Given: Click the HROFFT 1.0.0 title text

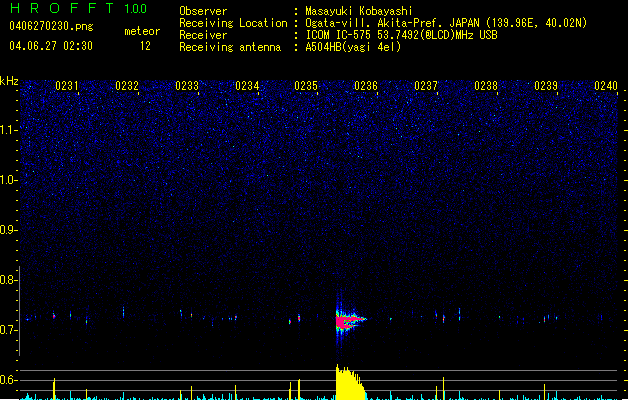Looking at the screenshot, I should click(x=79, y=8).
